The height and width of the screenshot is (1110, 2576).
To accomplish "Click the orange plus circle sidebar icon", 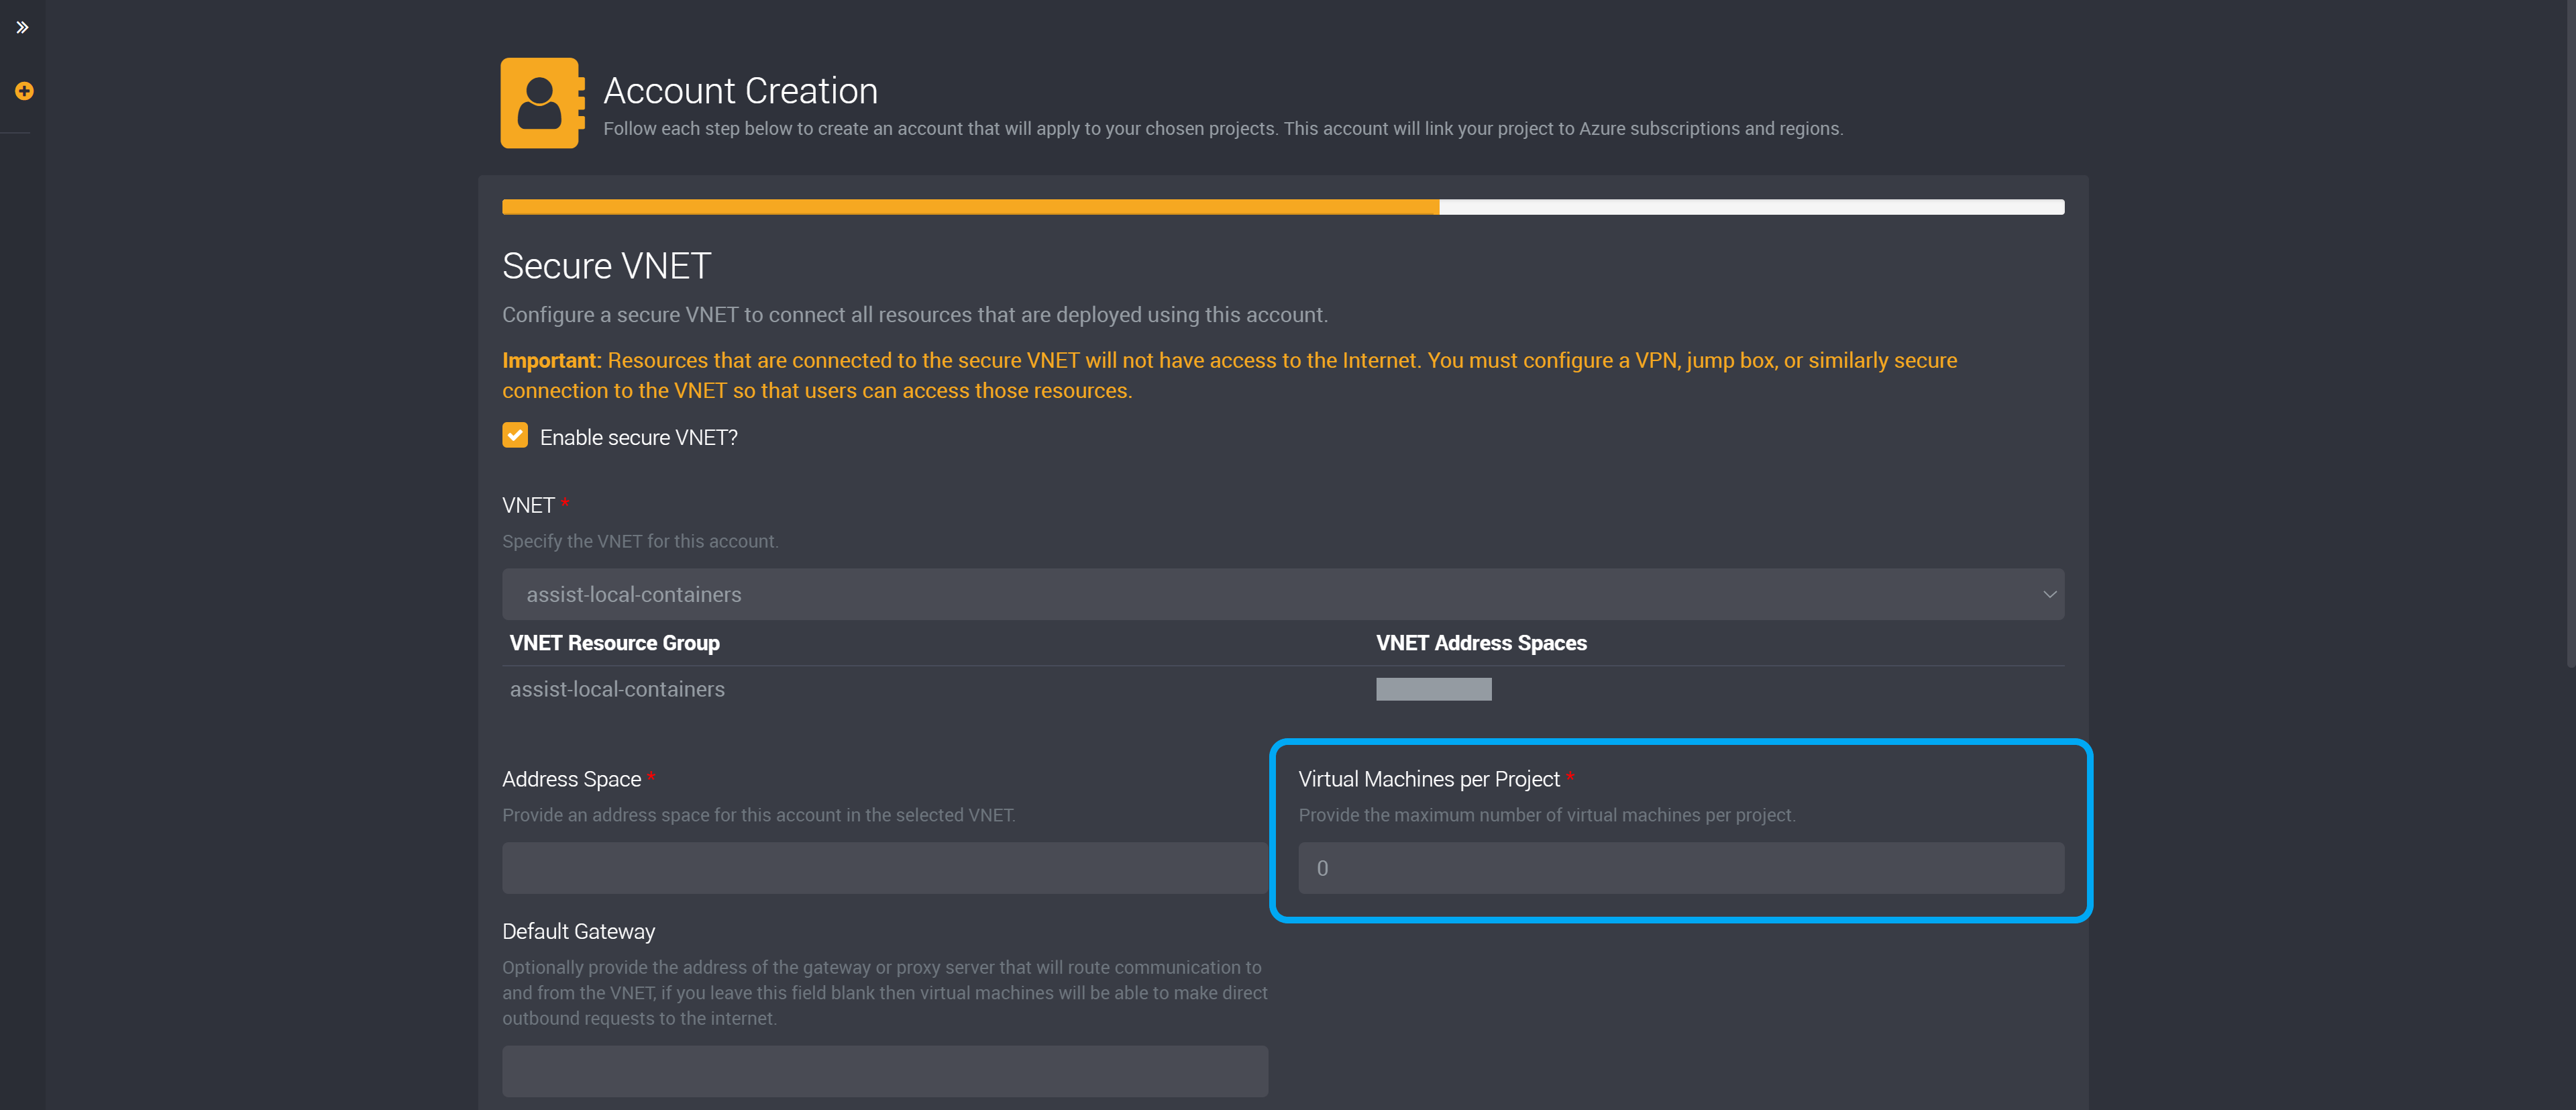I will pyautogui.click(x=24, y=91).
